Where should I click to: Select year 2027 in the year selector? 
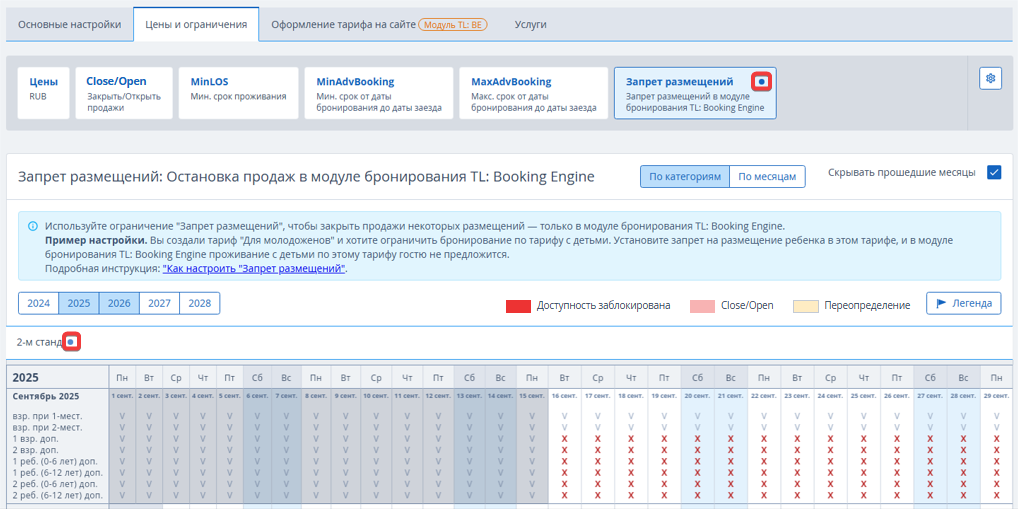coord(159,304)
